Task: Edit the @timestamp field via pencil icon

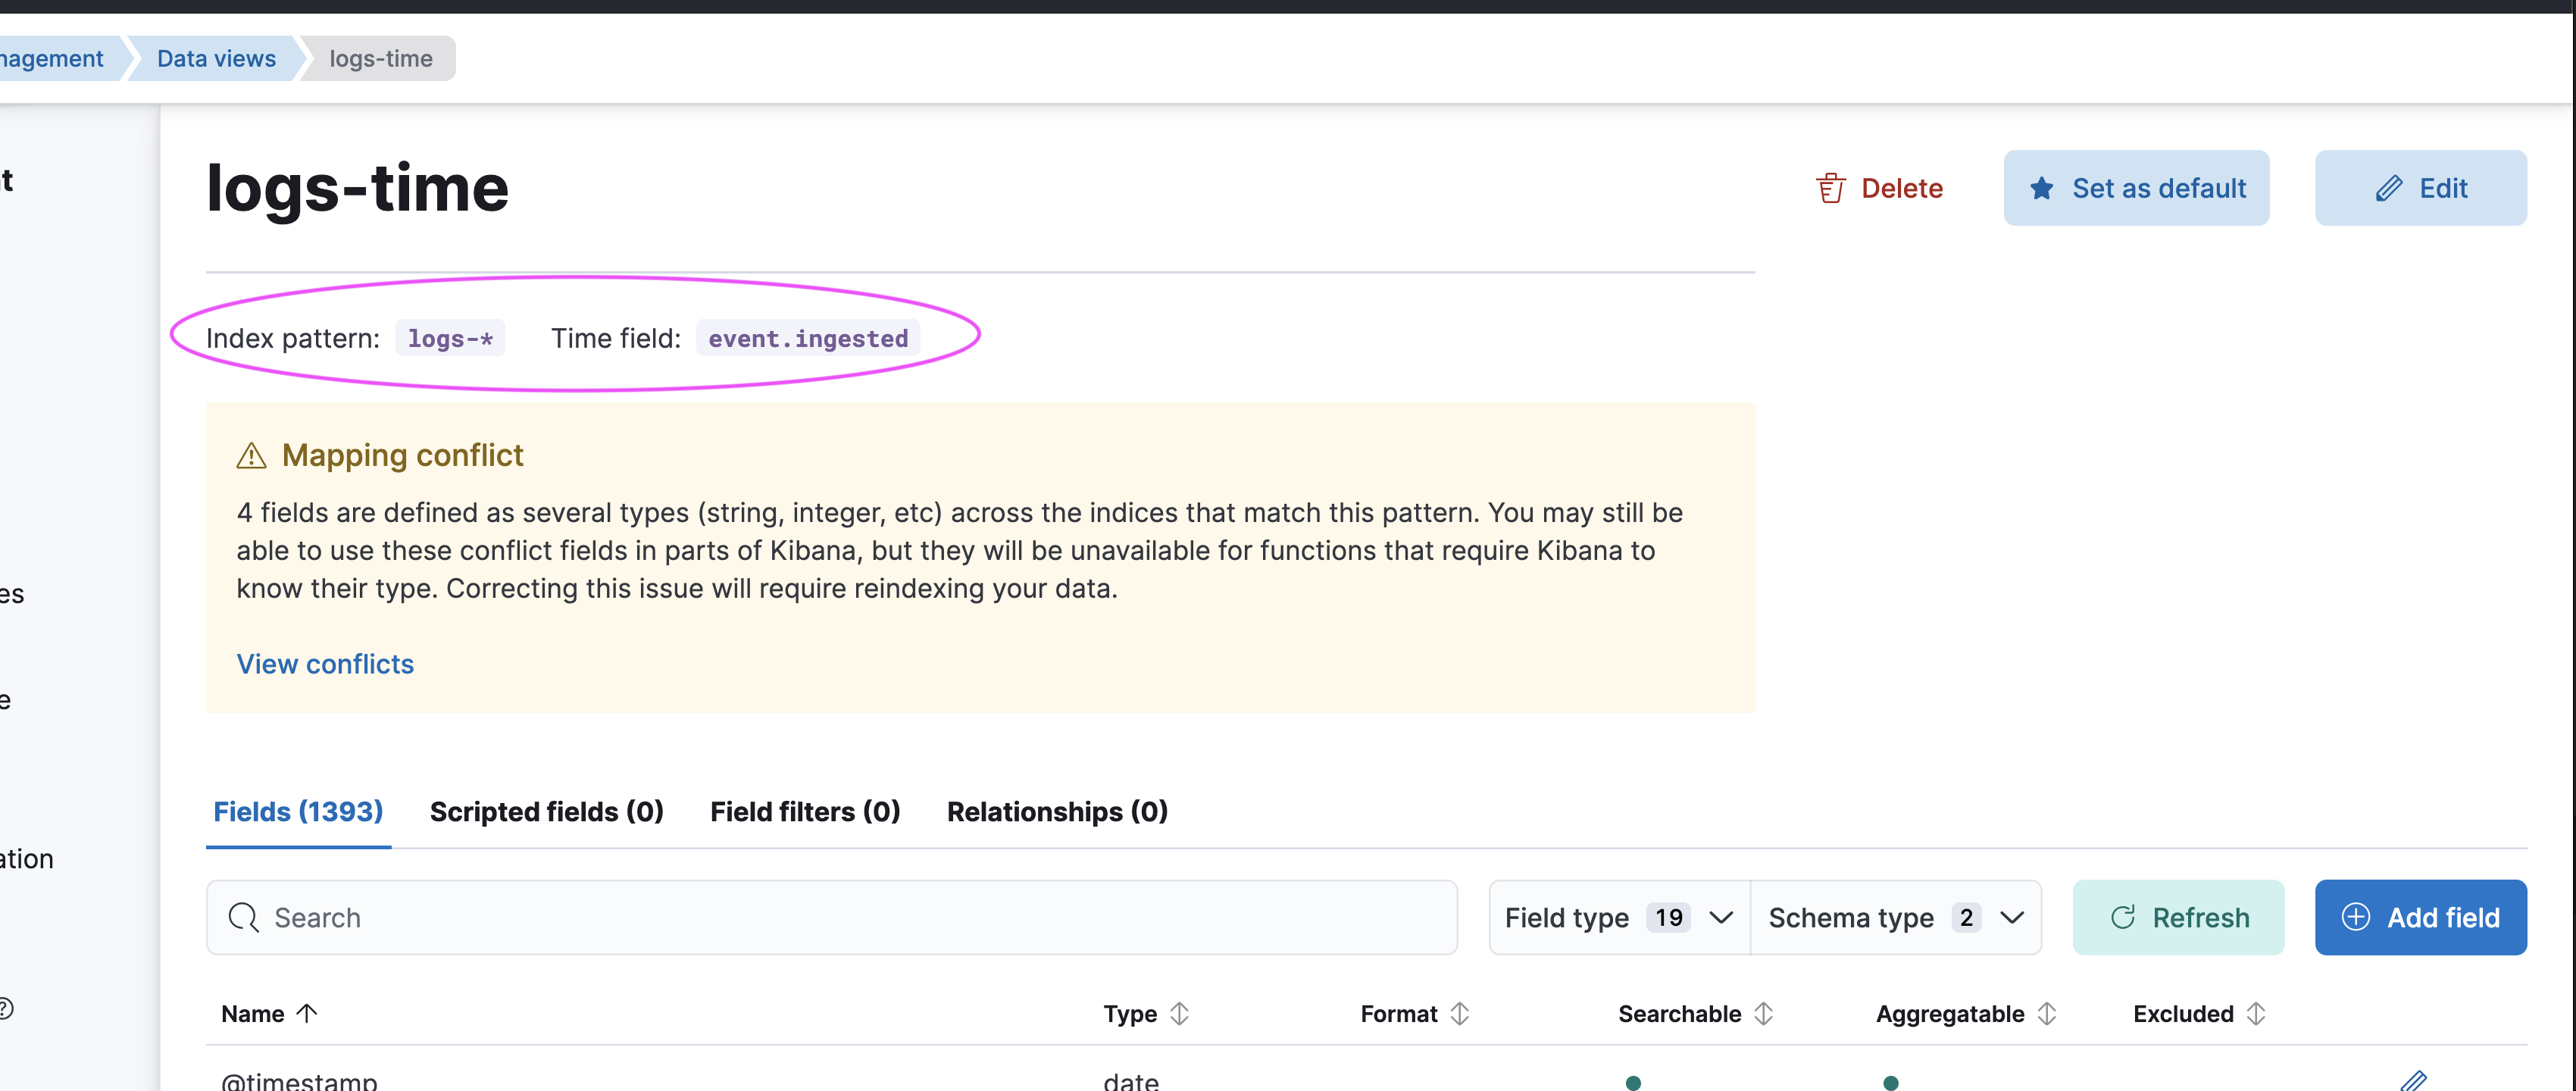Action: (x=2413, y=1080)
